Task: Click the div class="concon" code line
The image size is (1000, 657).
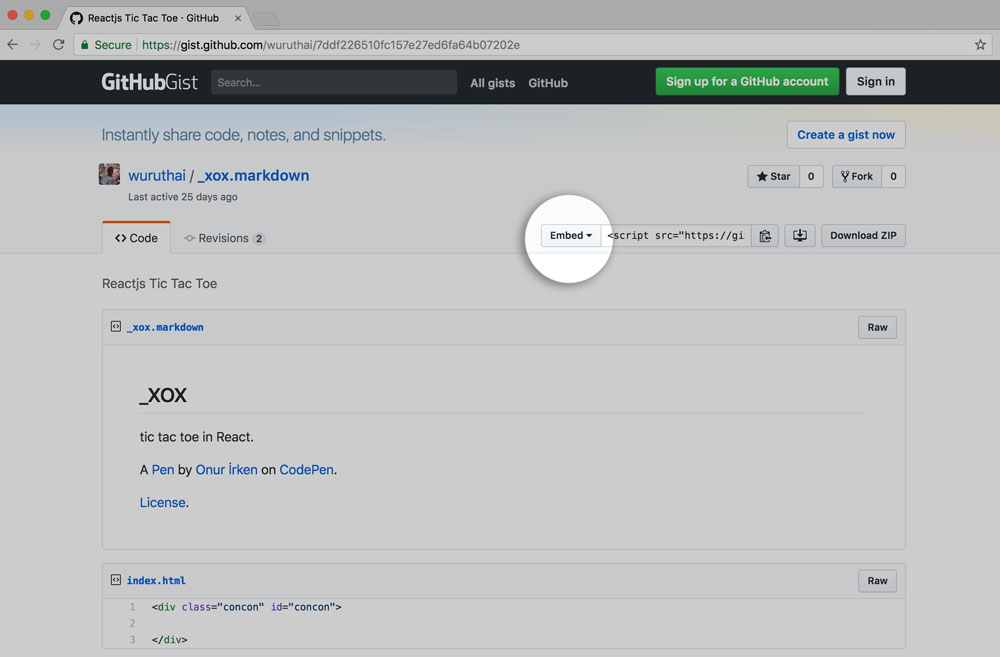Action: pyautogui.click(x=246, y=607)
